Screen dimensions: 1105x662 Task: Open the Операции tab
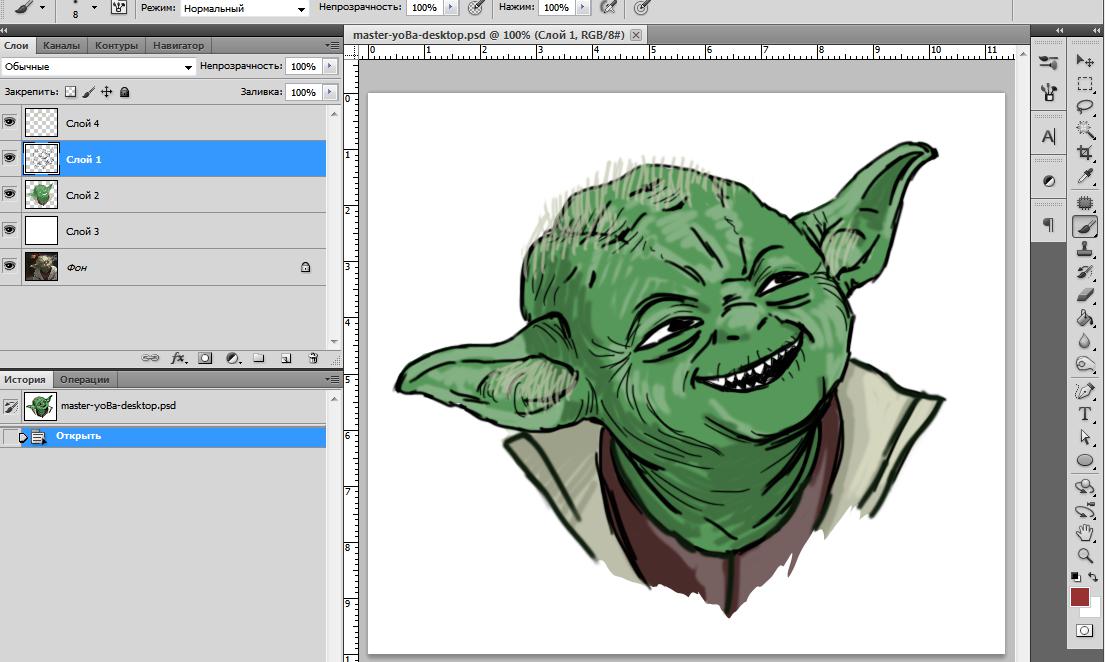tap(84, 380)
